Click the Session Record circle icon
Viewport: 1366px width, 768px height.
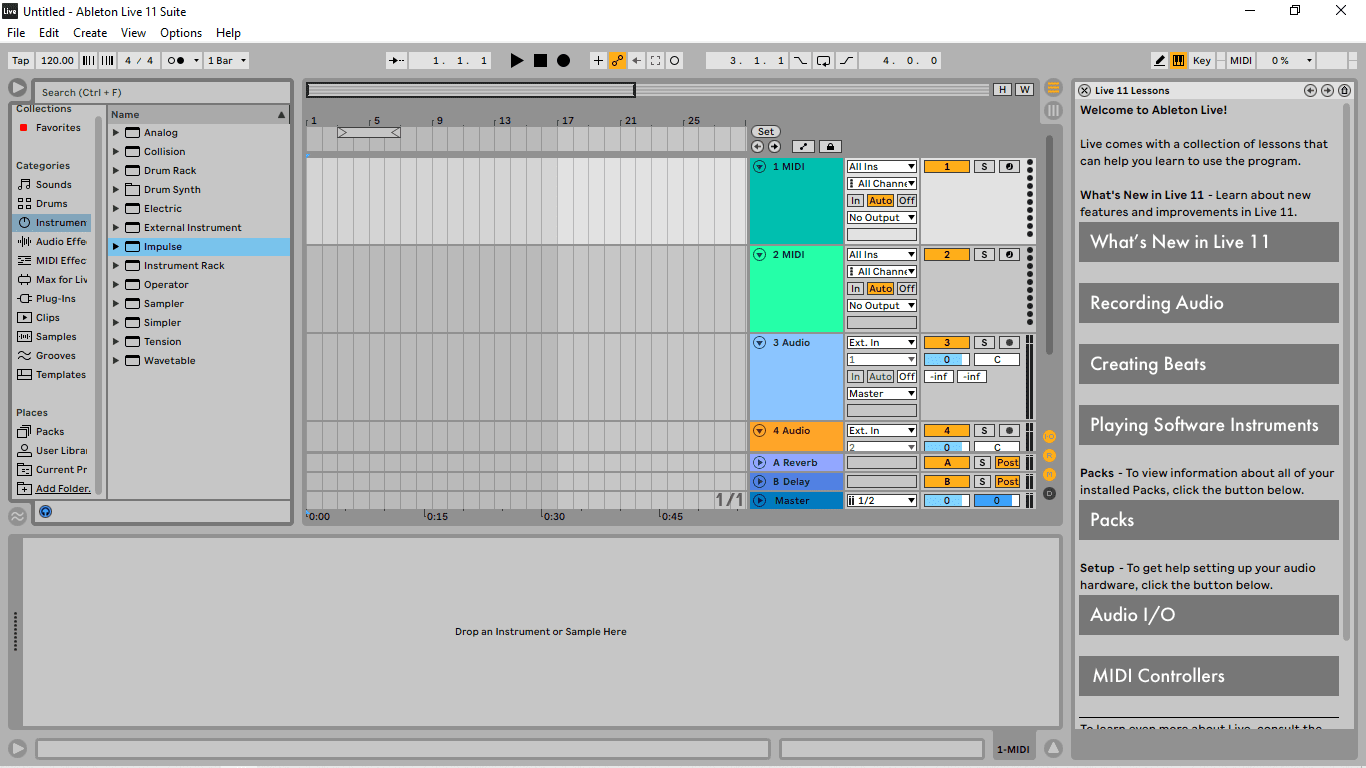pyautogui.click(x=675, y=61)
